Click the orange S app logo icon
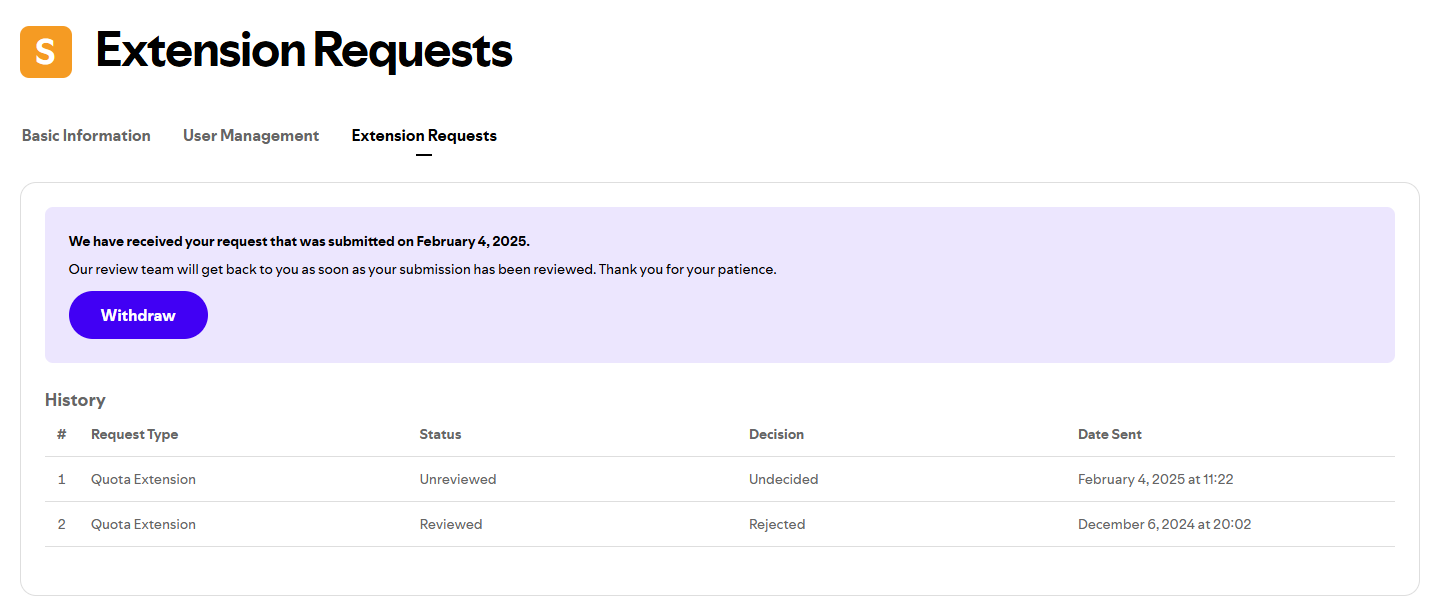Viewport: 1433px width, 607px height. (x=44, y=52)
